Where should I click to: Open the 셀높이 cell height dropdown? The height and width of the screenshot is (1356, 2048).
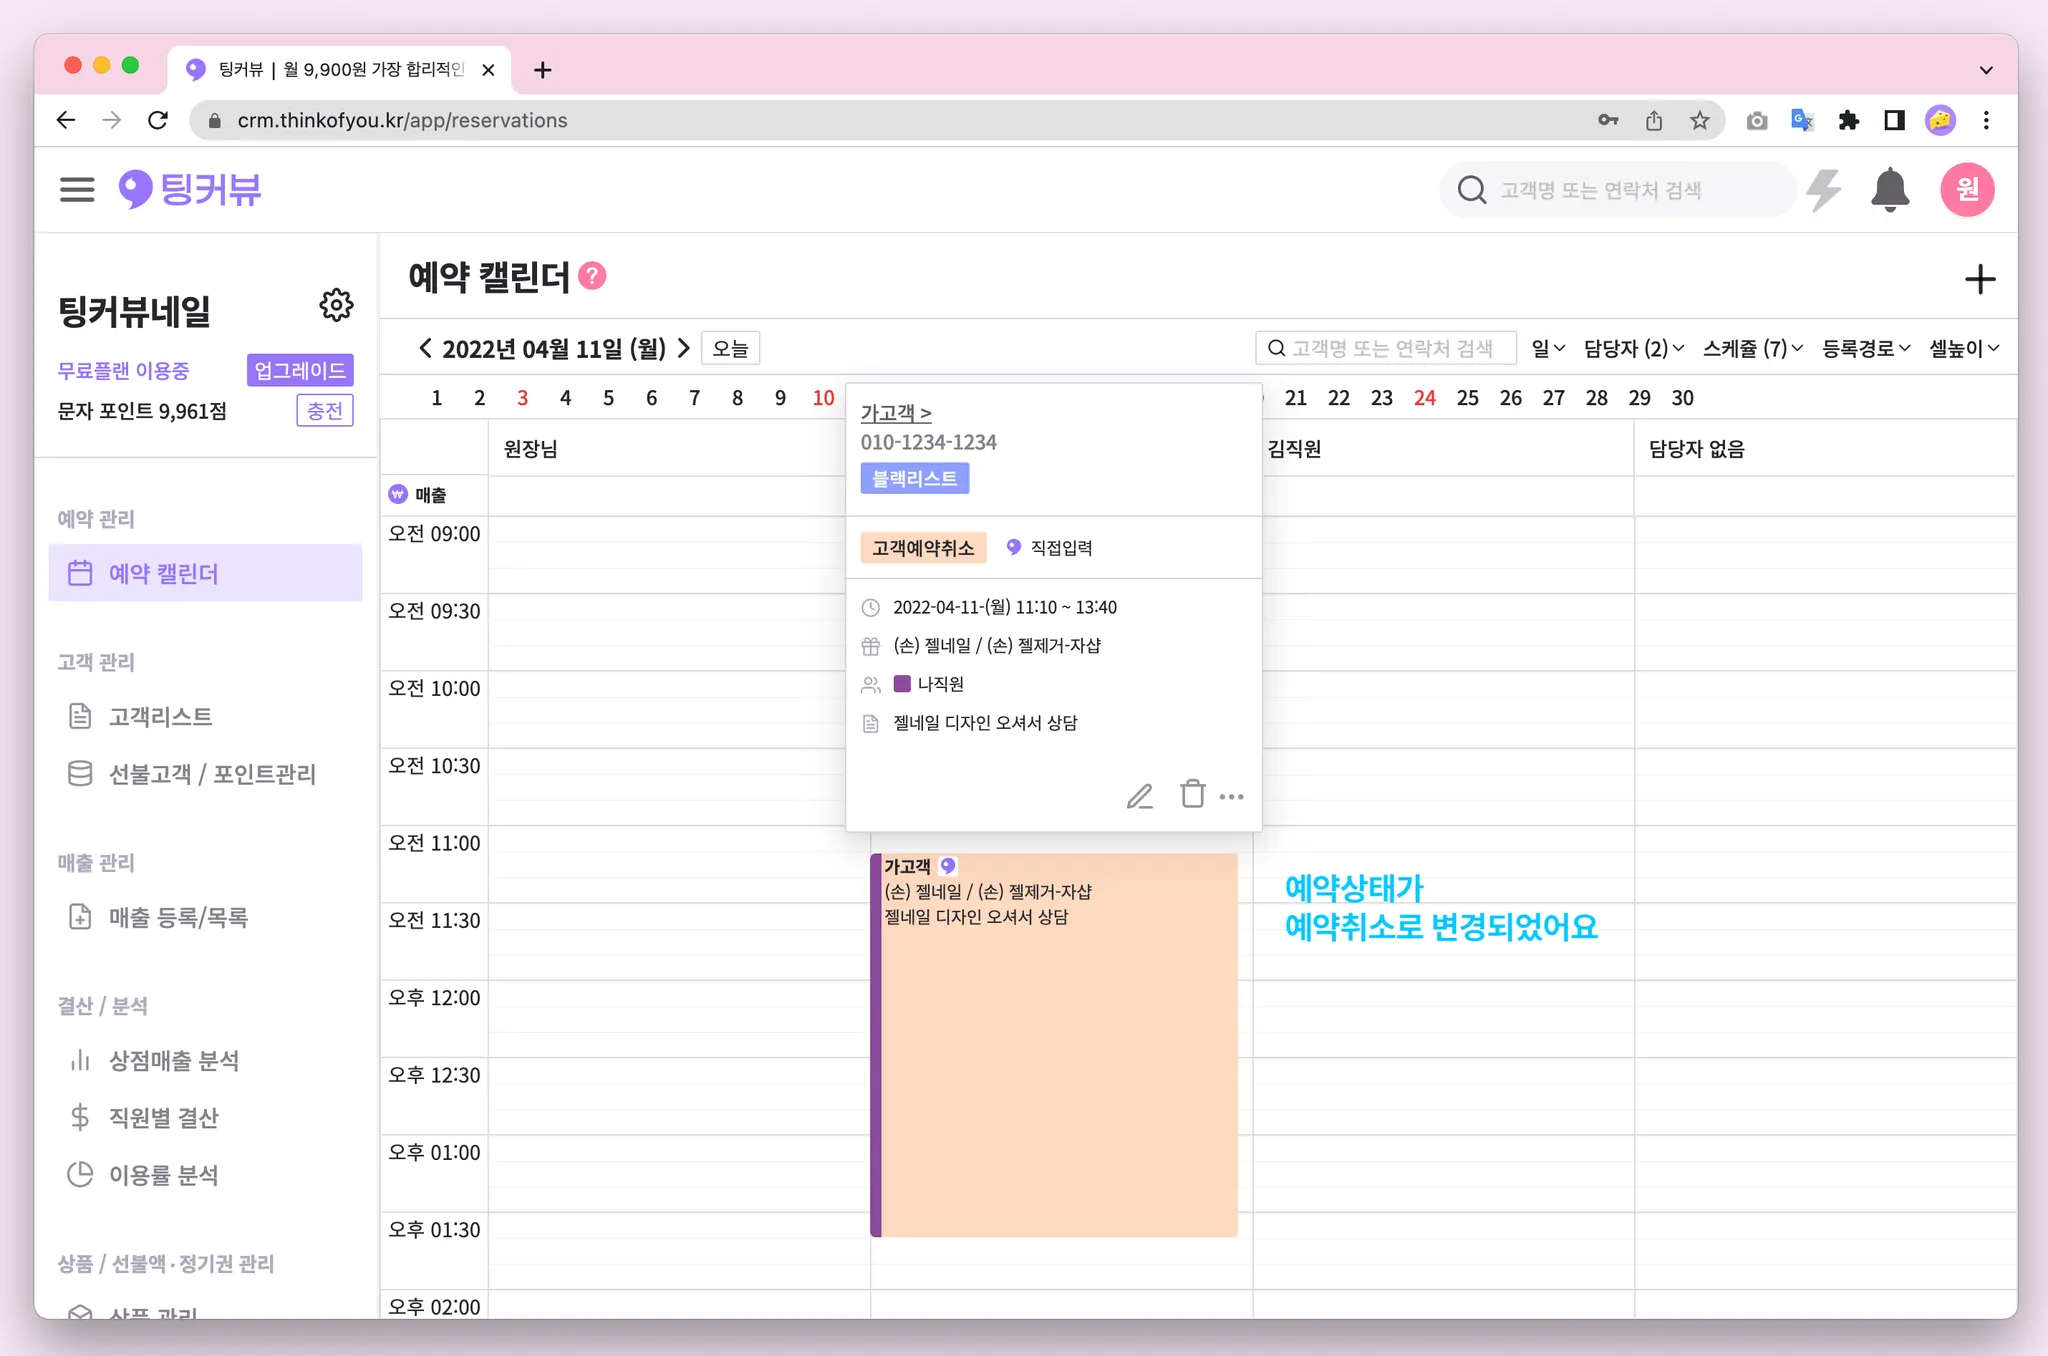[1963, 348]
